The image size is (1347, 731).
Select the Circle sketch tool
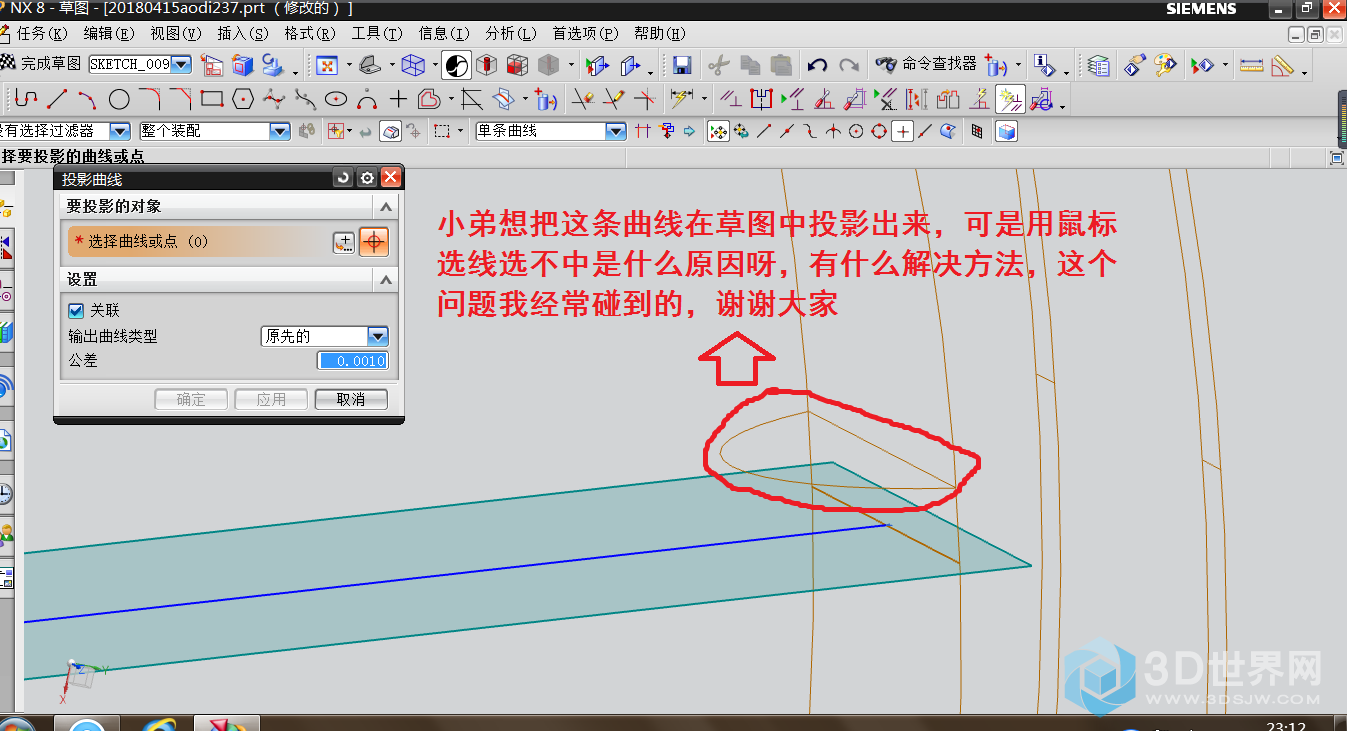(x=119, y=99)
